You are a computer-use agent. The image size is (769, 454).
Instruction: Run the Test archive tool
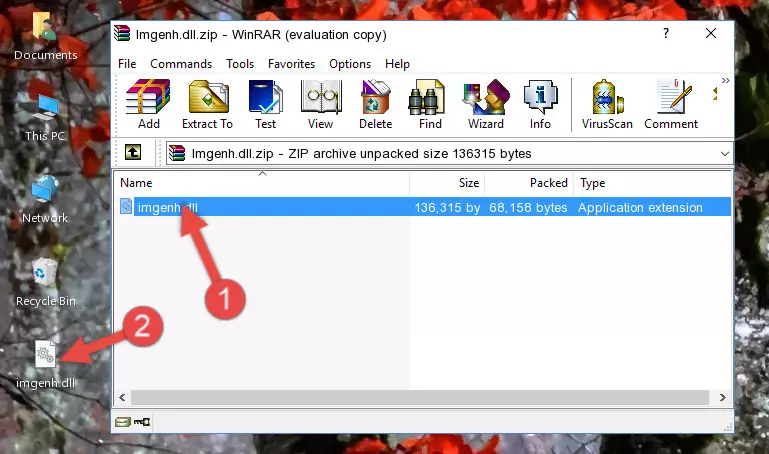tap(265, 104)
